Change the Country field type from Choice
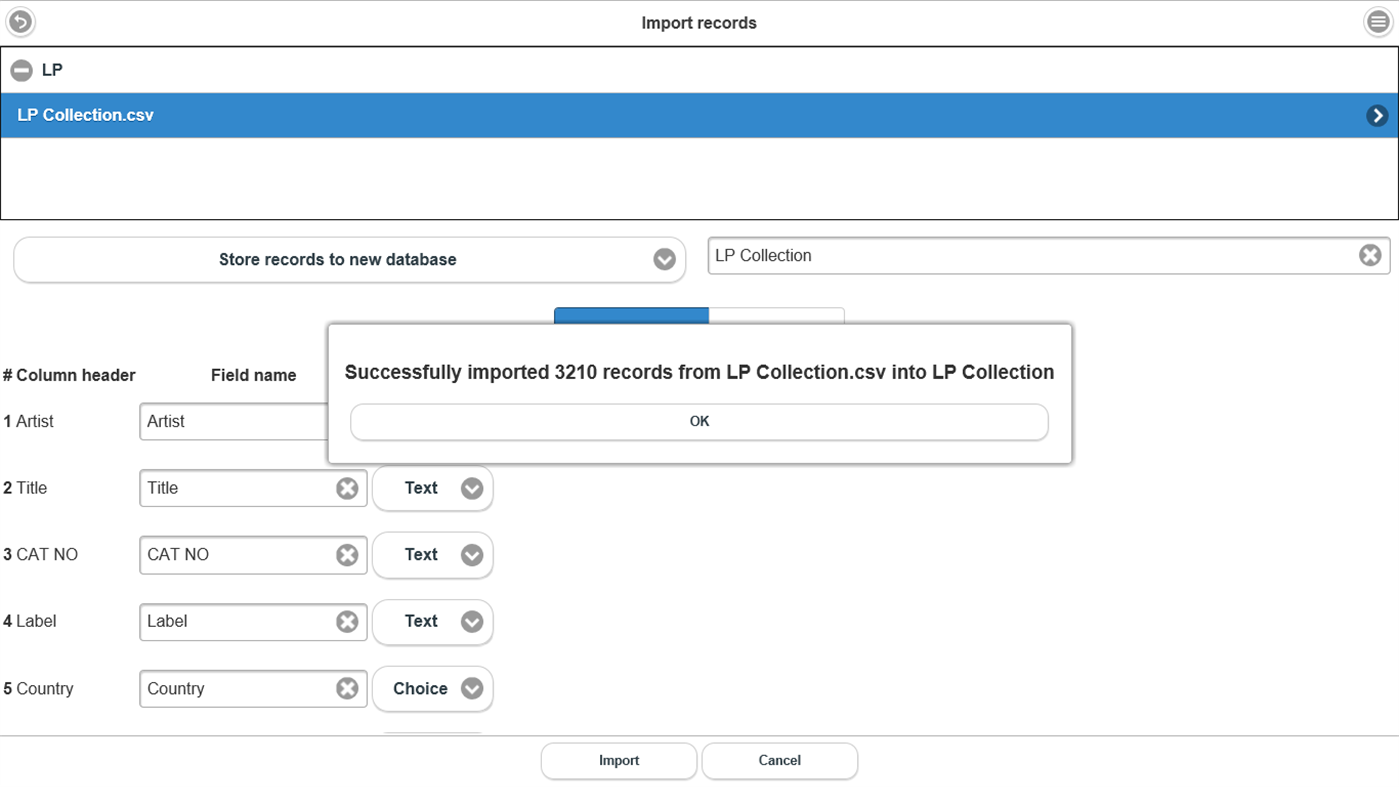The image size is (1399, 787). pyautogui.click(x=471, y=688)
